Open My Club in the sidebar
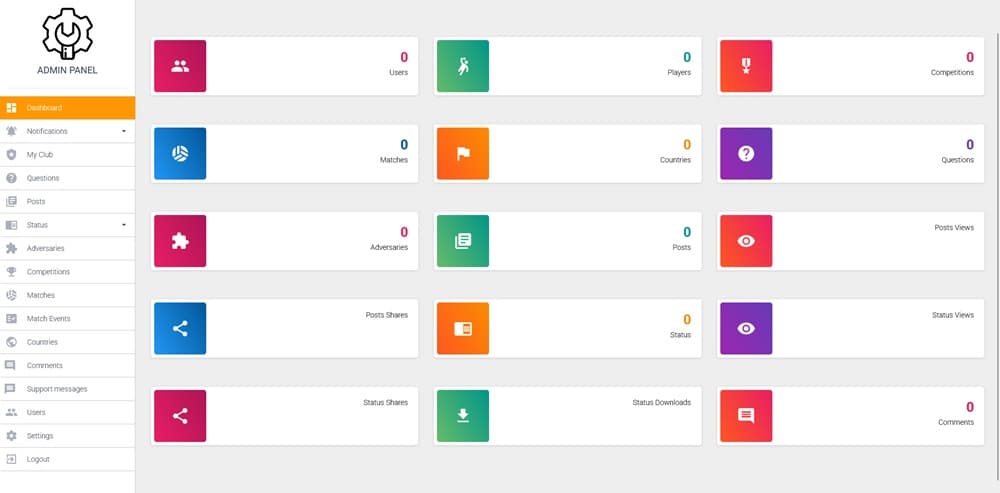The height and width of the screenshot is (493, 1000). [40, 155]
